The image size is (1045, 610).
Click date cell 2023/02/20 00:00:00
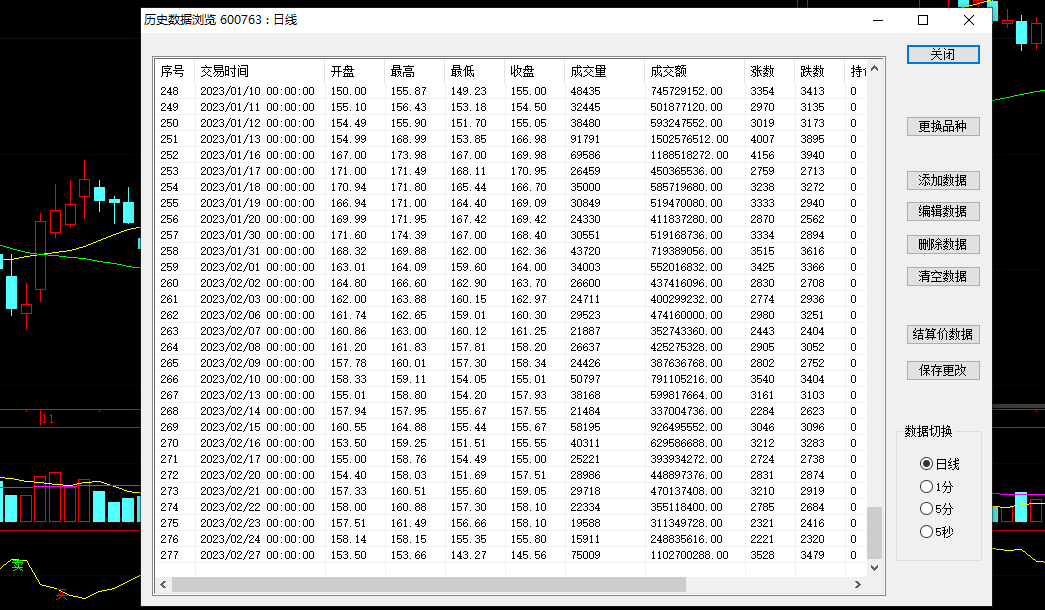click(257, 475)
